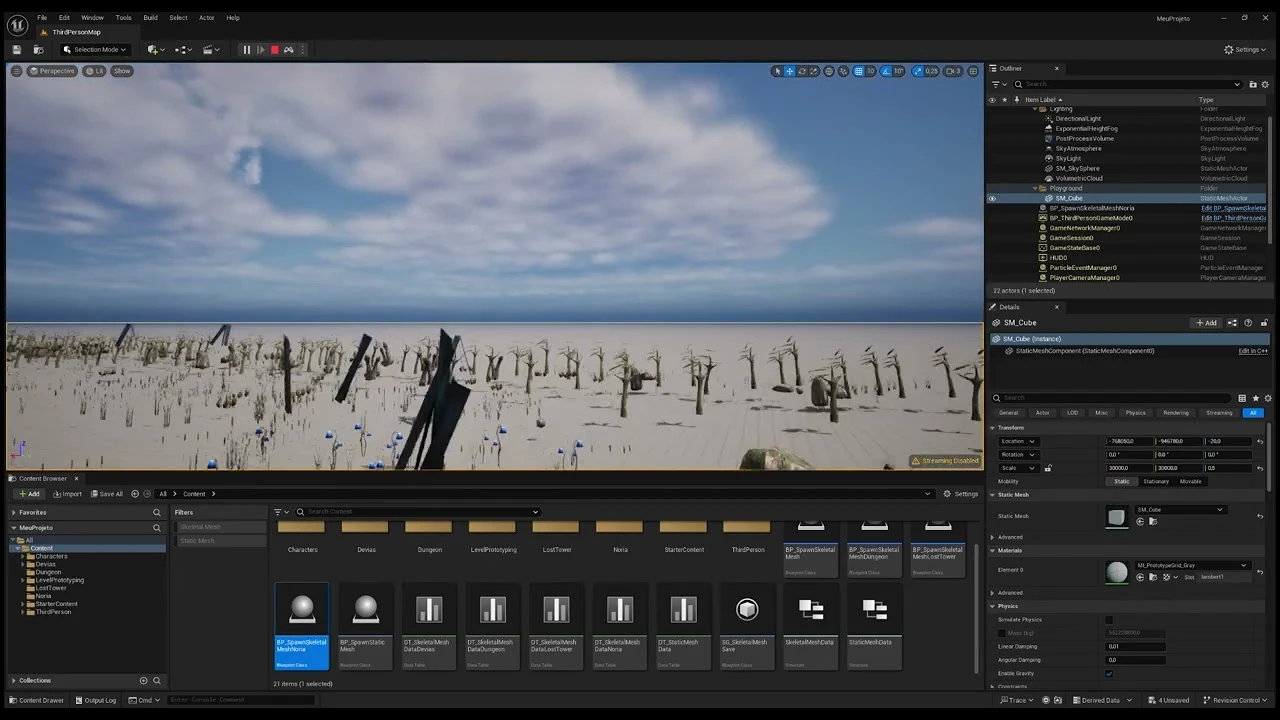The image size is (1280, 720).
Task: Switch to the Physics tab in Details
Action: pyautogui.click(x=1137, y=412)
